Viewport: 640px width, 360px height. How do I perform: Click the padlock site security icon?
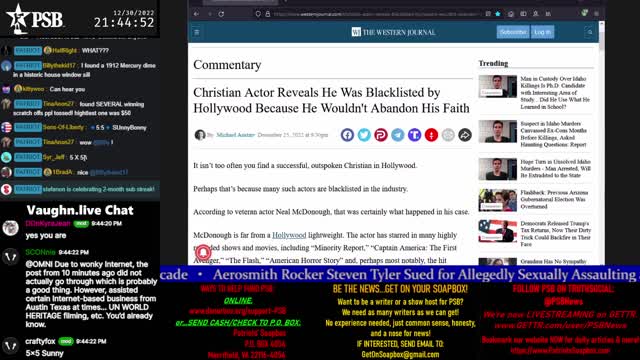(267, 14)
